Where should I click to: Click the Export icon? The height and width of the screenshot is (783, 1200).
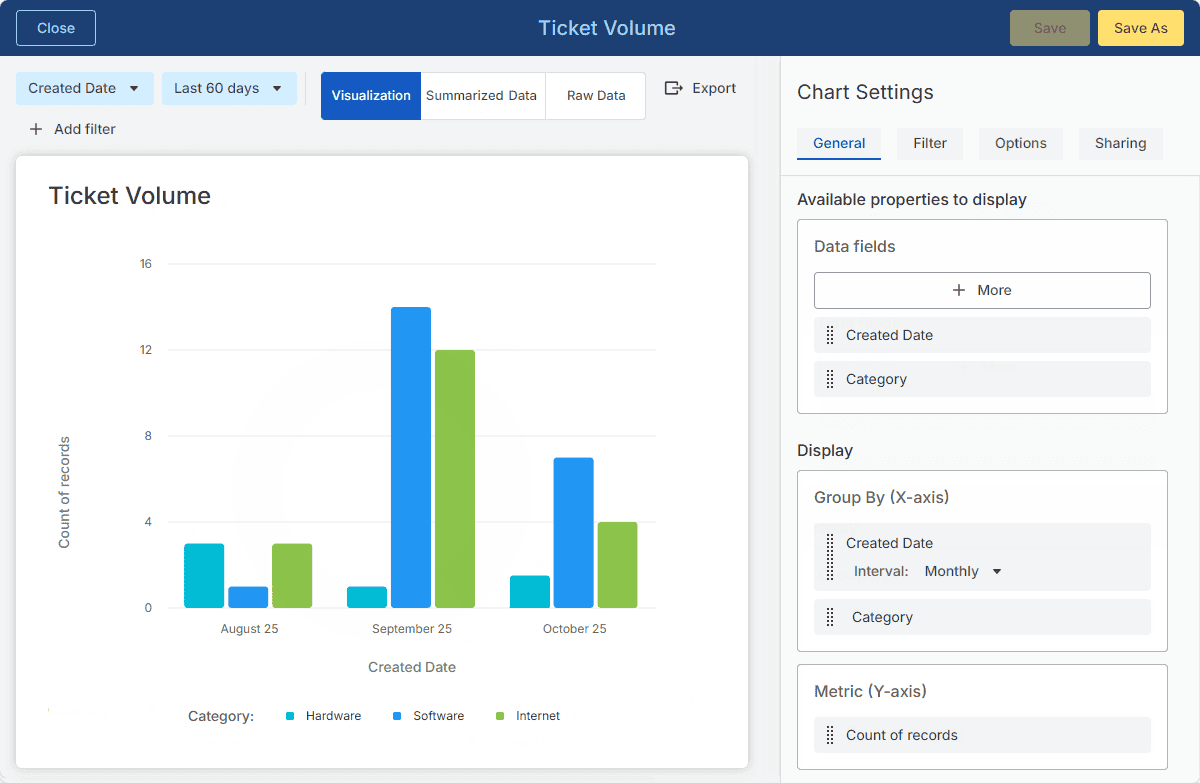[674, 88]
